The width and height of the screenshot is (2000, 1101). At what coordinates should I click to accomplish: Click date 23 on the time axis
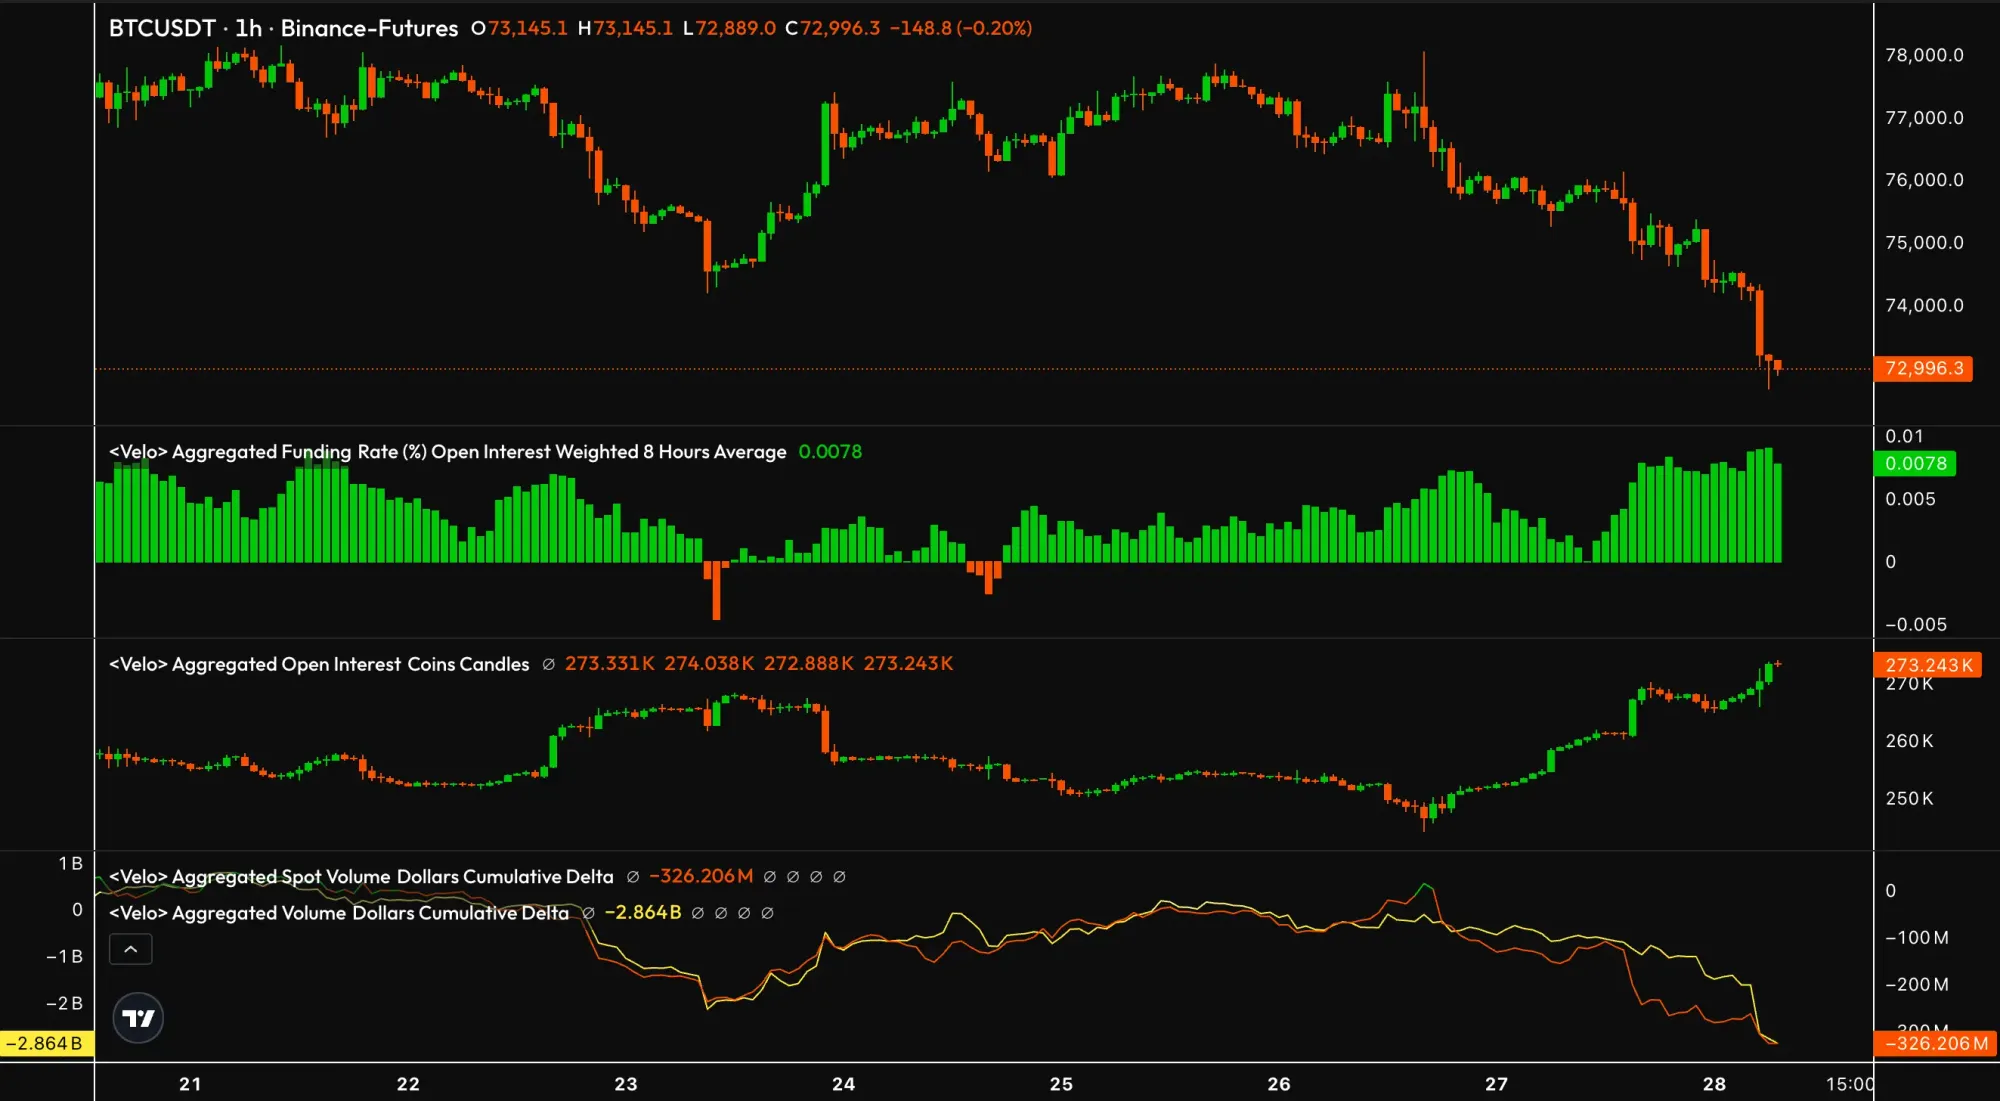point(626,1084)
